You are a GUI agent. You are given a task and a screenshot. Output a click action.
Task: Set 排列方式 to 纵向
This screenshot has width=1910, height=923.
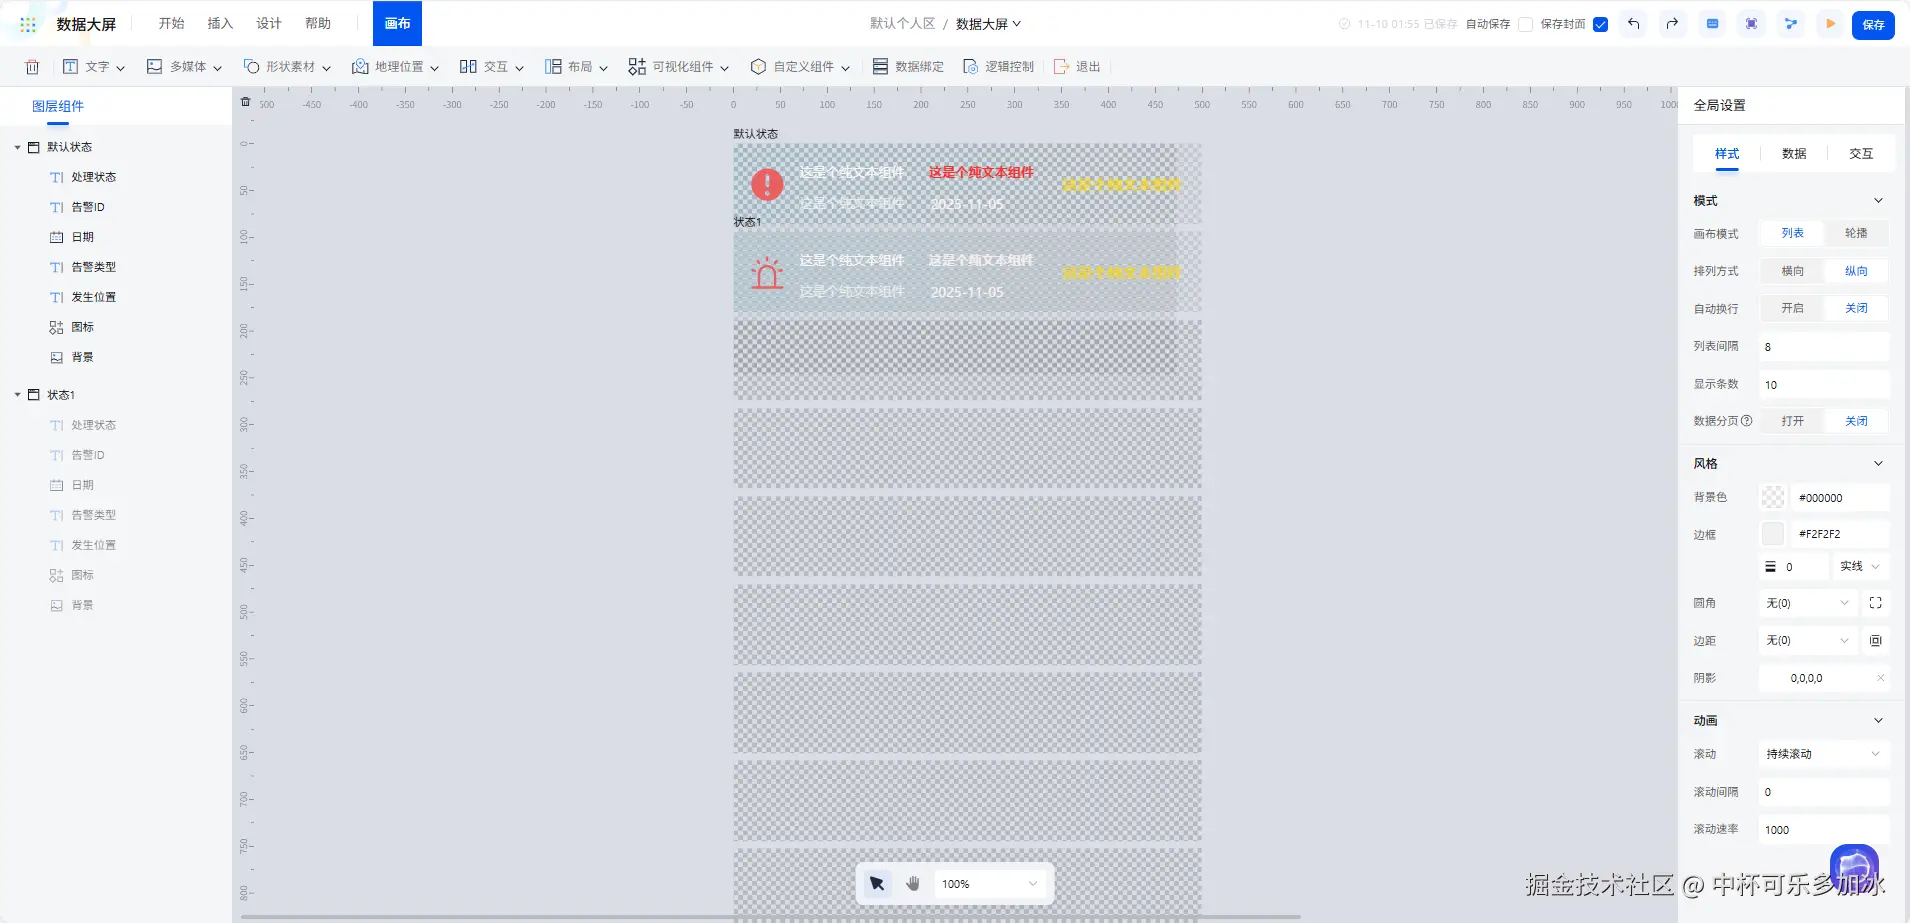point(1856,271)
